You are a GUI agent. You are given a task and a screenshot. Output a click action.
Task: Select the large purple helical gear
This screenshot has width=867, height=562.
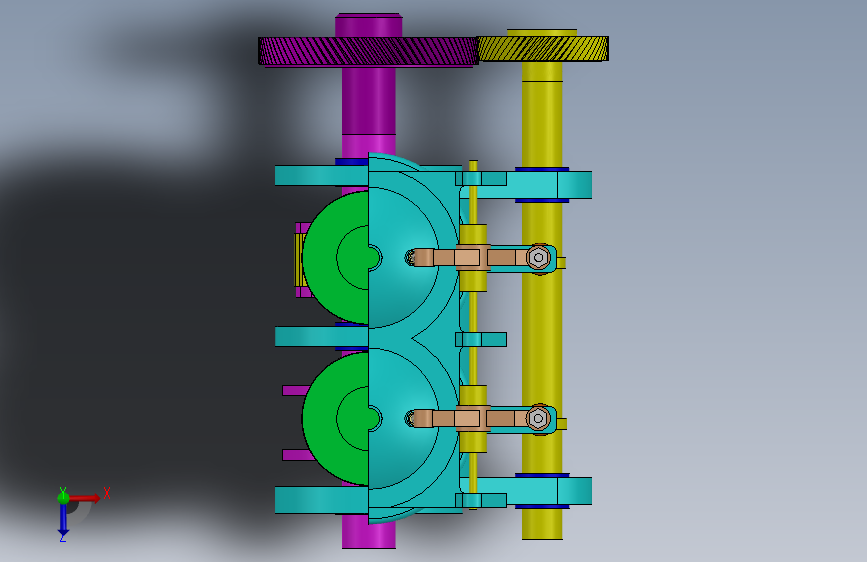click(368, 51)
